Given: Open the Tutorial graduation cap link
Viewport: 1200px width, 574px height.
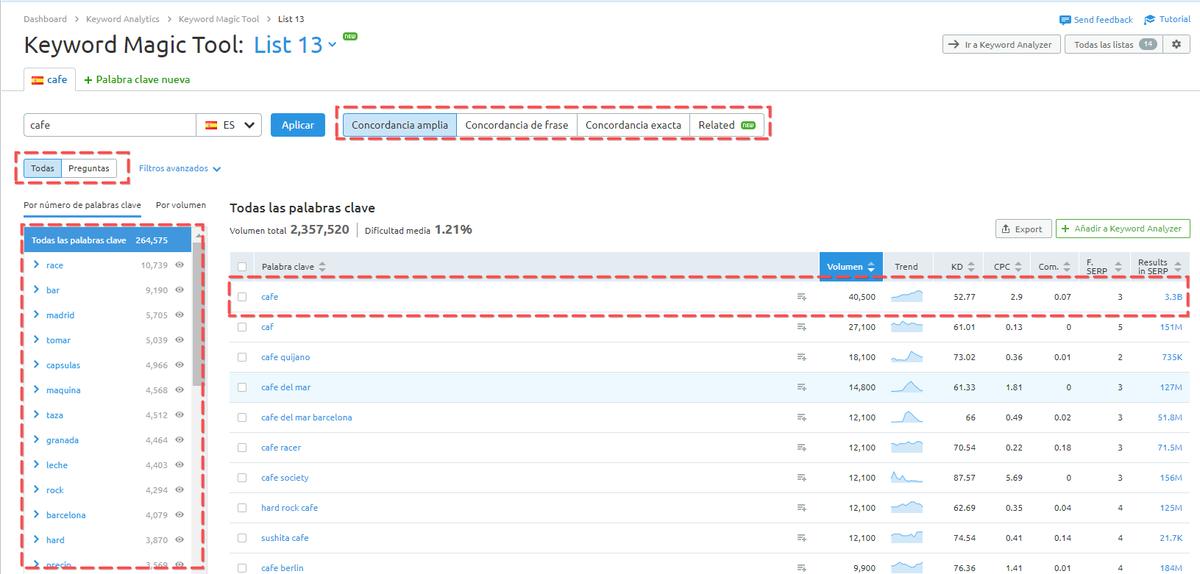Looking at the screenshot, I should click(x=1151, y=20).
